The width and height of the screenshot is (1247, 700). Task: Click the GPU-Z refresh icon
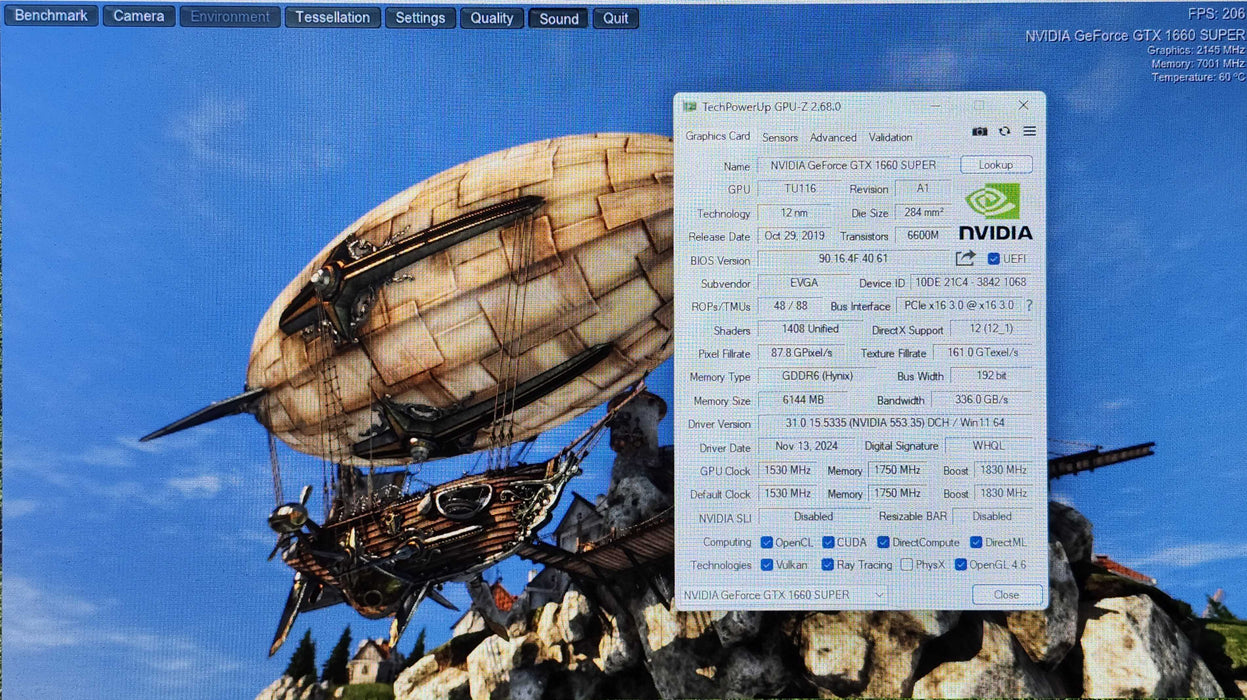click(1005, 132)
